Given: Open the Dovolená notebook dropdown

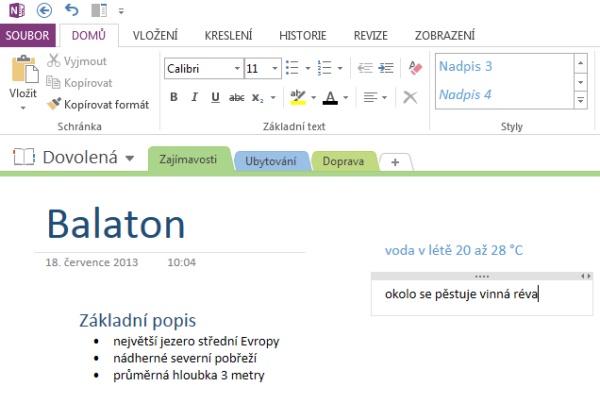Looking at the screenshot, I should [x=130, y=158].
